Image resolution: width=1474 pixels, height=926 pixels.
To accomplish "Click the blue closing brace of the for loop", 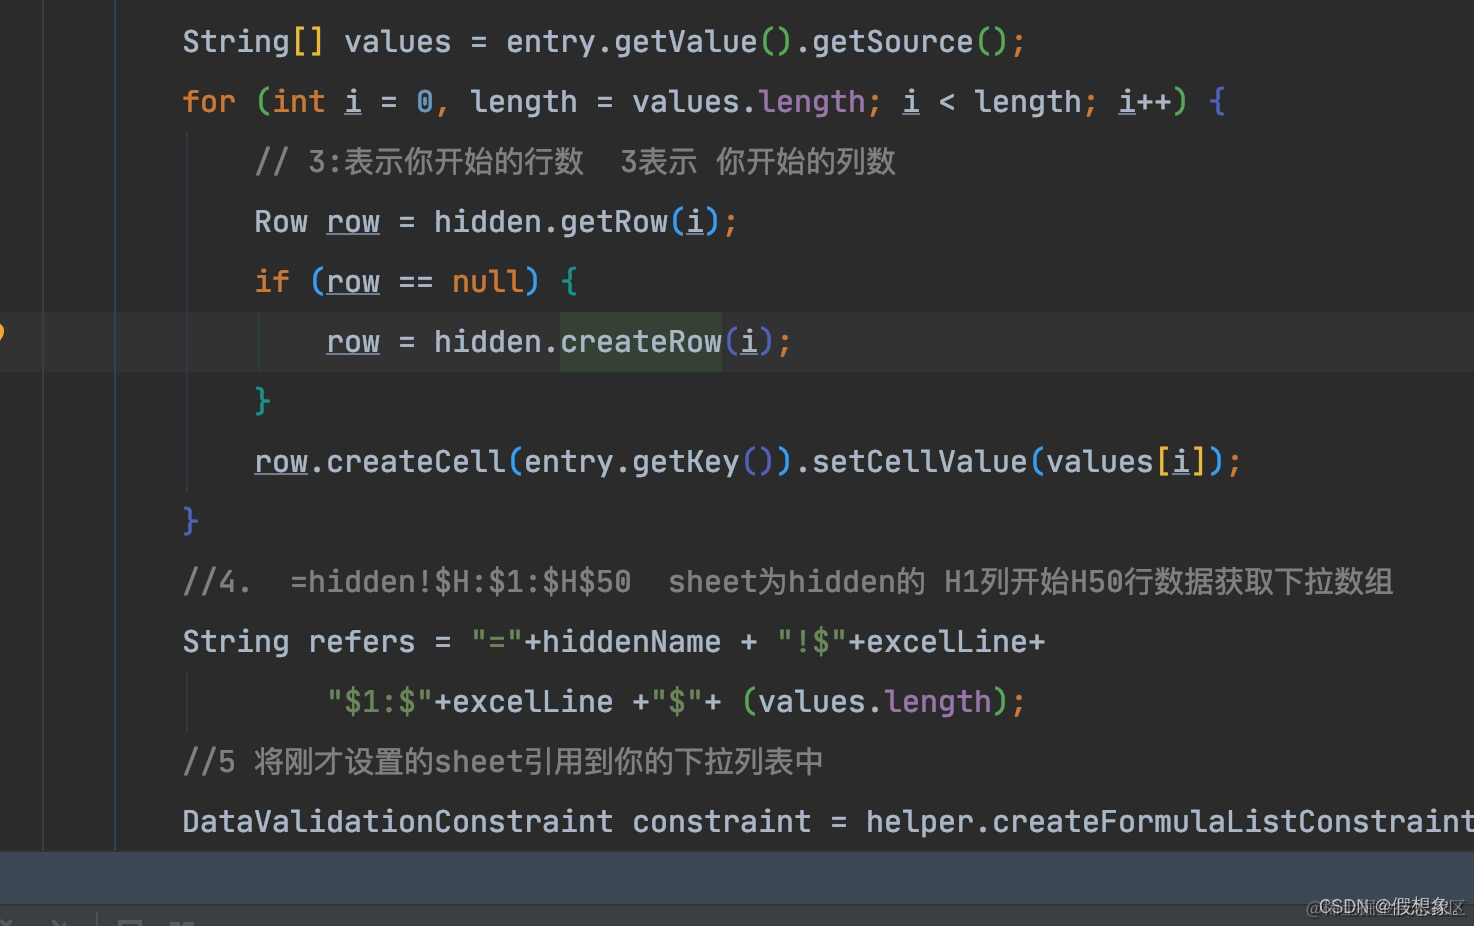I will point(190,522).
